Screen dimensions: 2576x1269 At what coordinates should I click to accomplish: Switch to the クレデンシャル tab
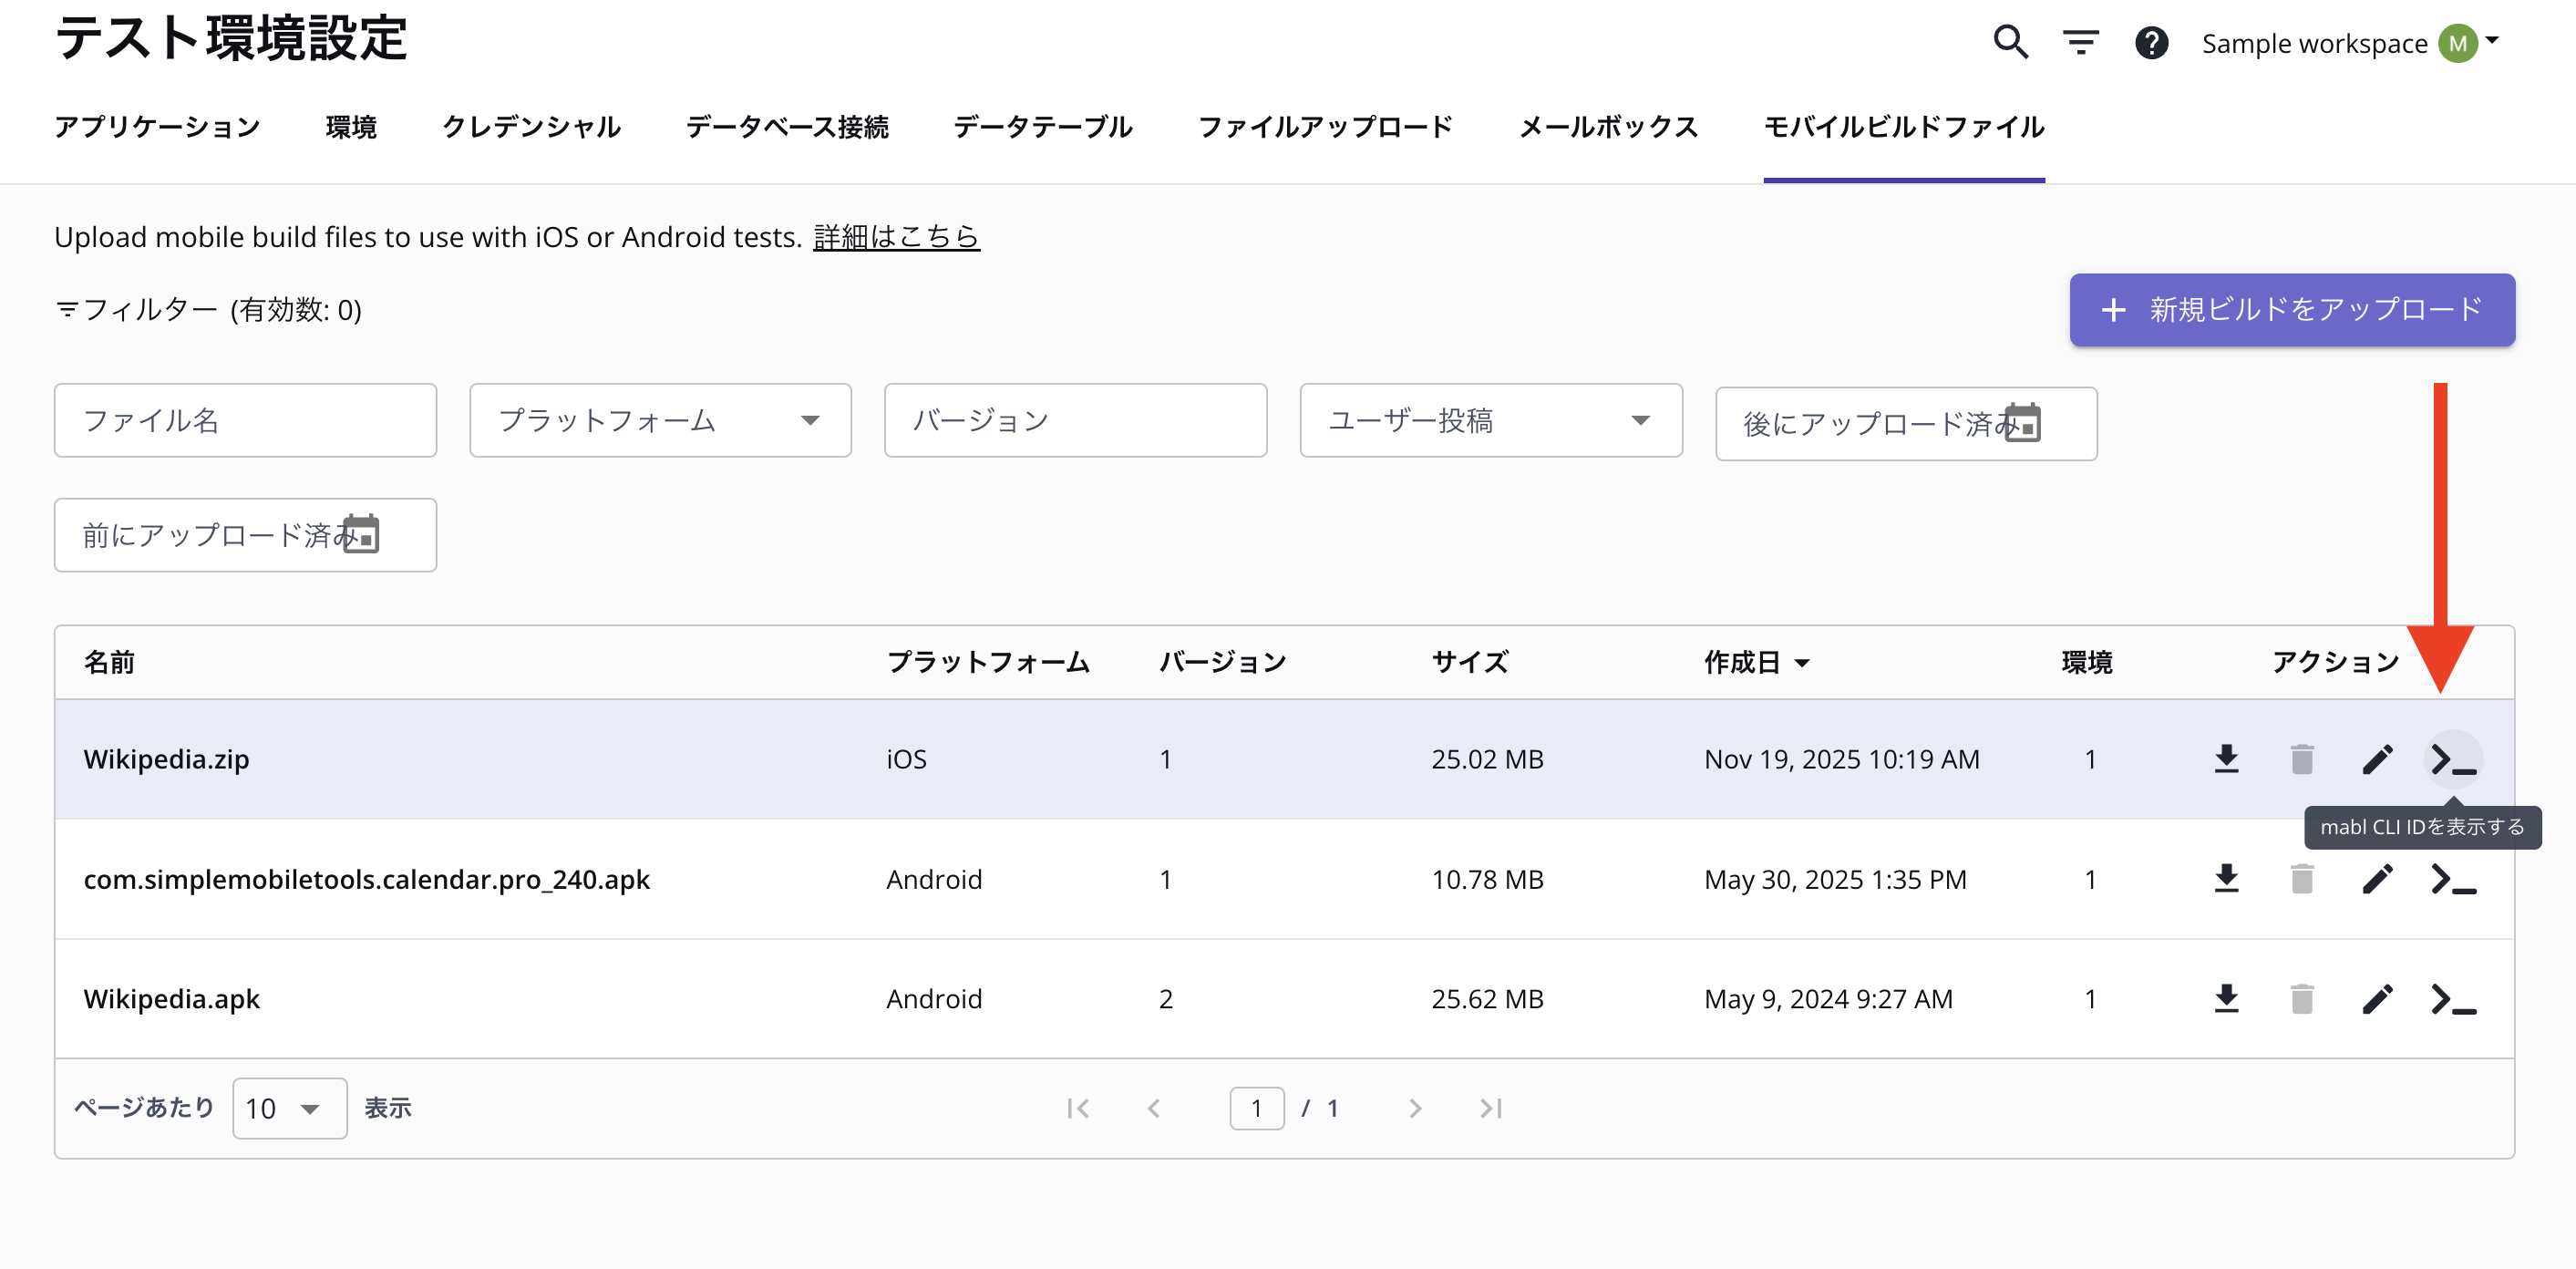point(531,127)
